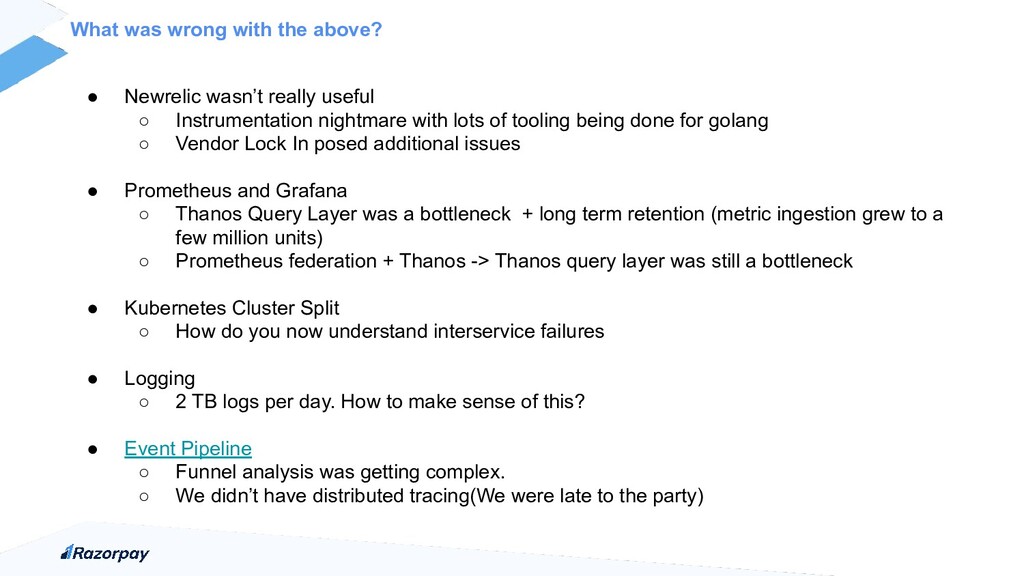Image resolution: width=1024 pixels, height=576 pixels.
Task: Open the Event Pipeline link
Action: click(188, 449)
